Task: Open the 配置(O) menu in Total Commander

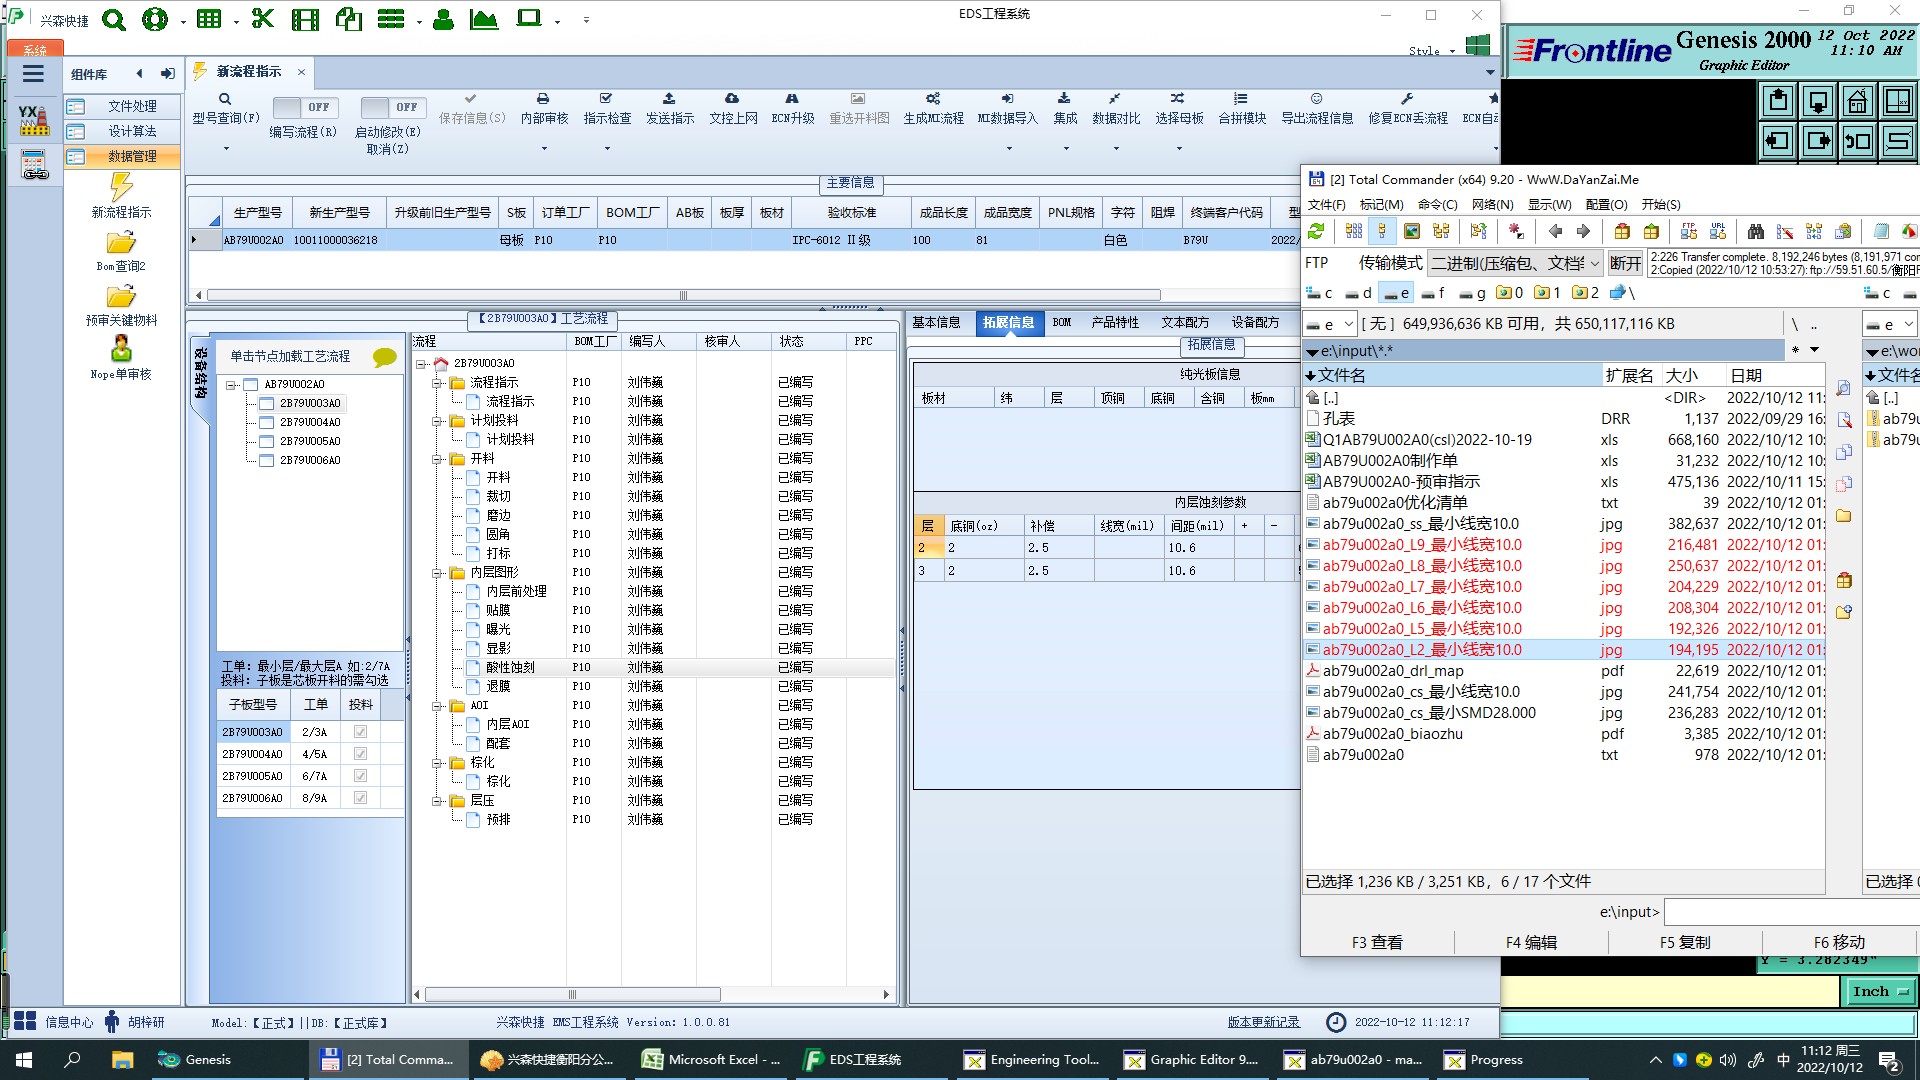Action: [x=1606, y=205]
